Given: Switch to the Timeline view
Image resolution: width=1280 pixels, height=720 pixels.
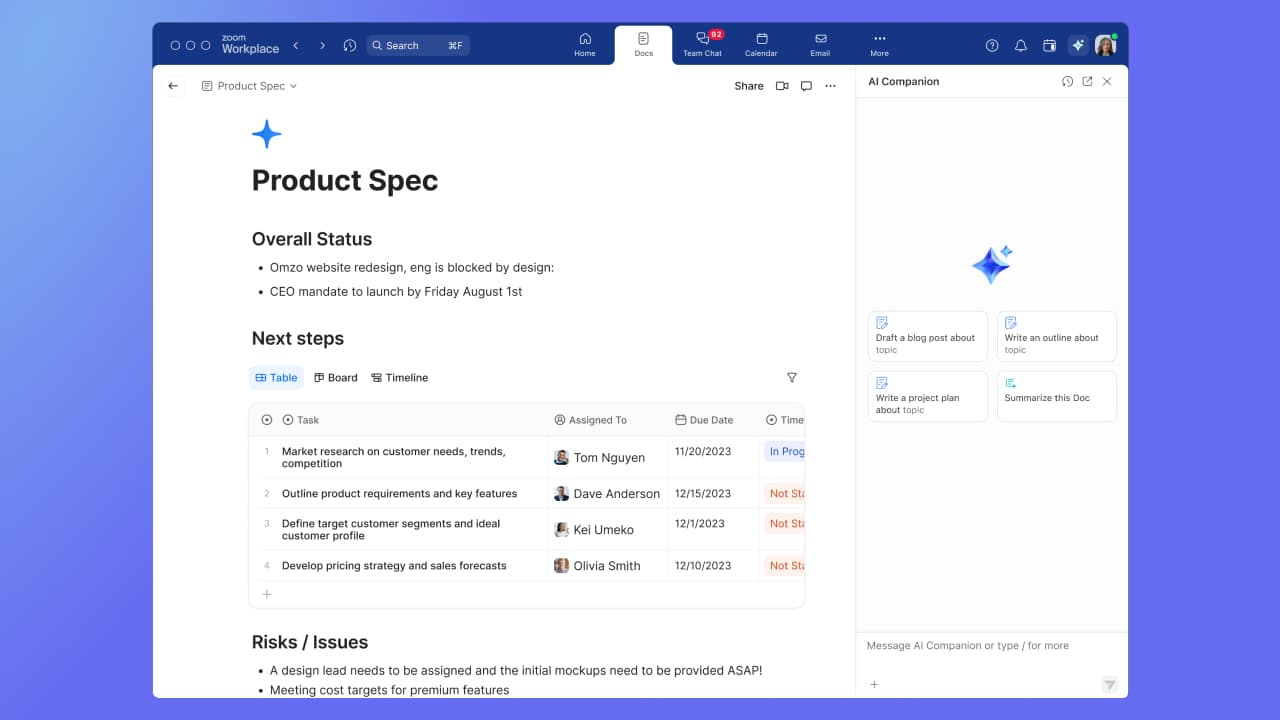Looking at the screenshot, I should (x=399, y=378).
